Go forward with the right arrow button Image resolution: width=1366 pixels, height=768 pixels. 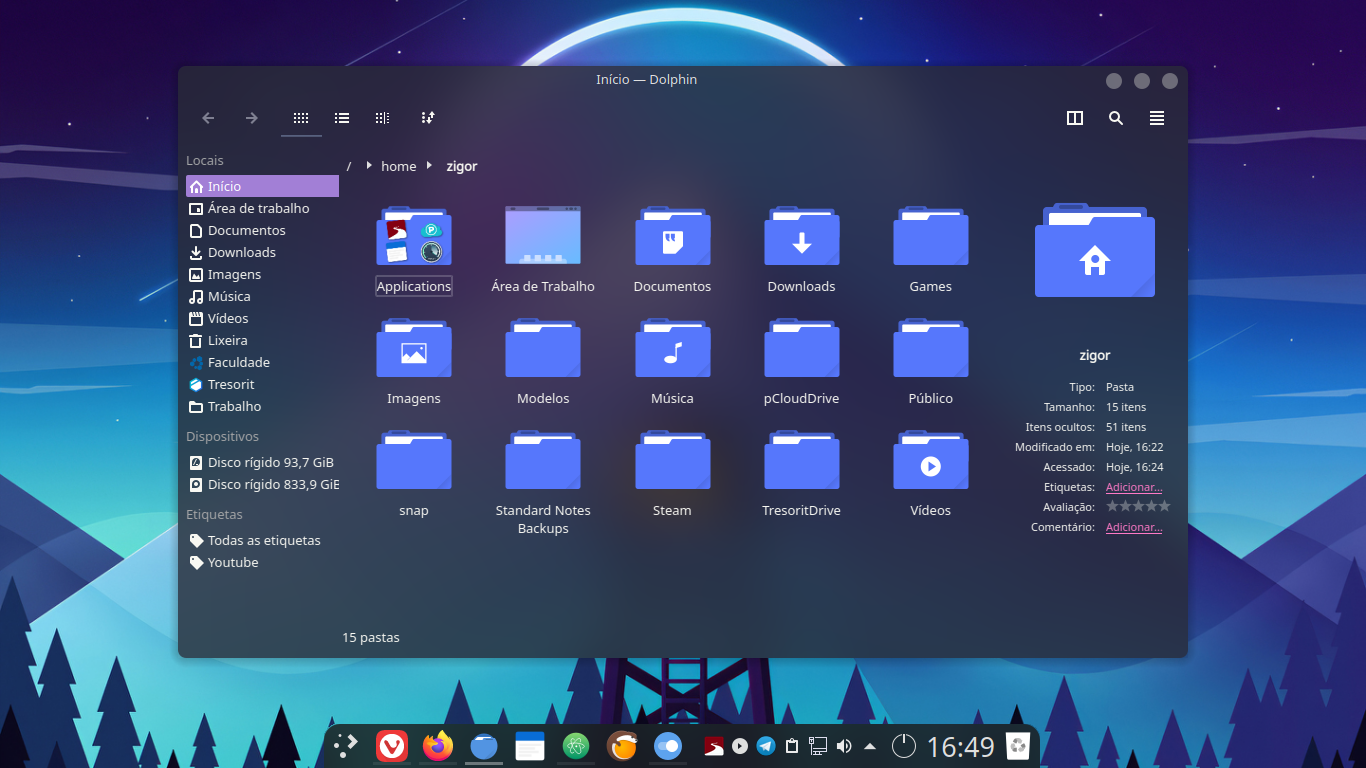tap(252, 118)
